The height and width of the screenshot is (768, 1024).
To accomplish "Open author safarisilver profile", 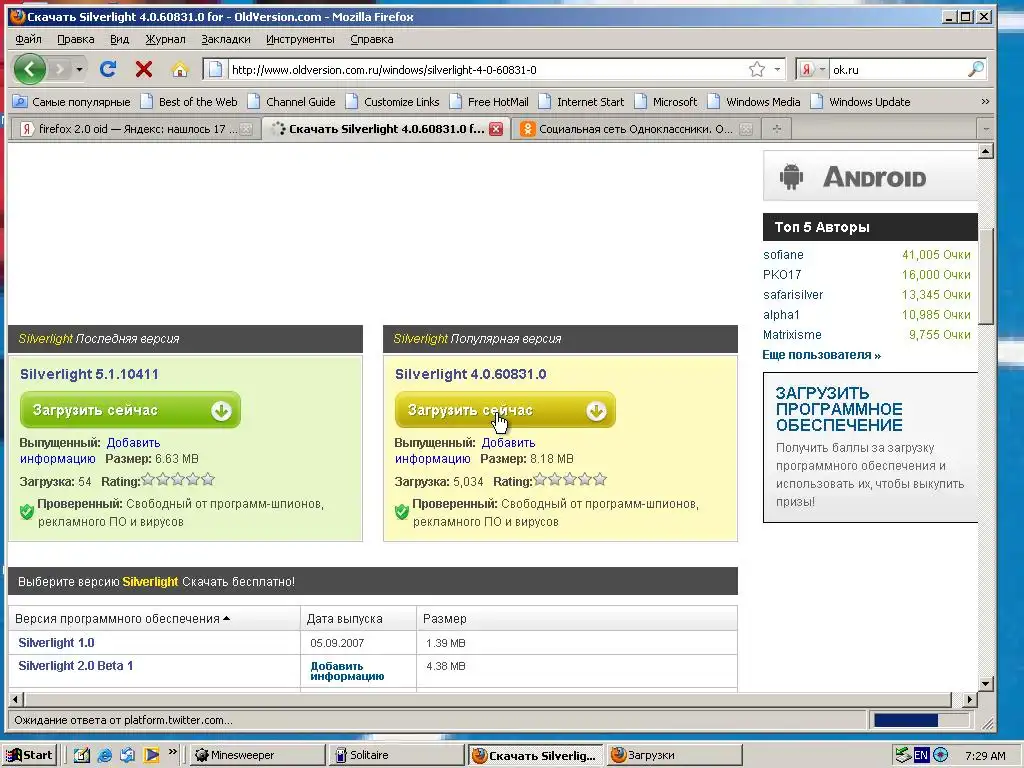I will (793, 295).
